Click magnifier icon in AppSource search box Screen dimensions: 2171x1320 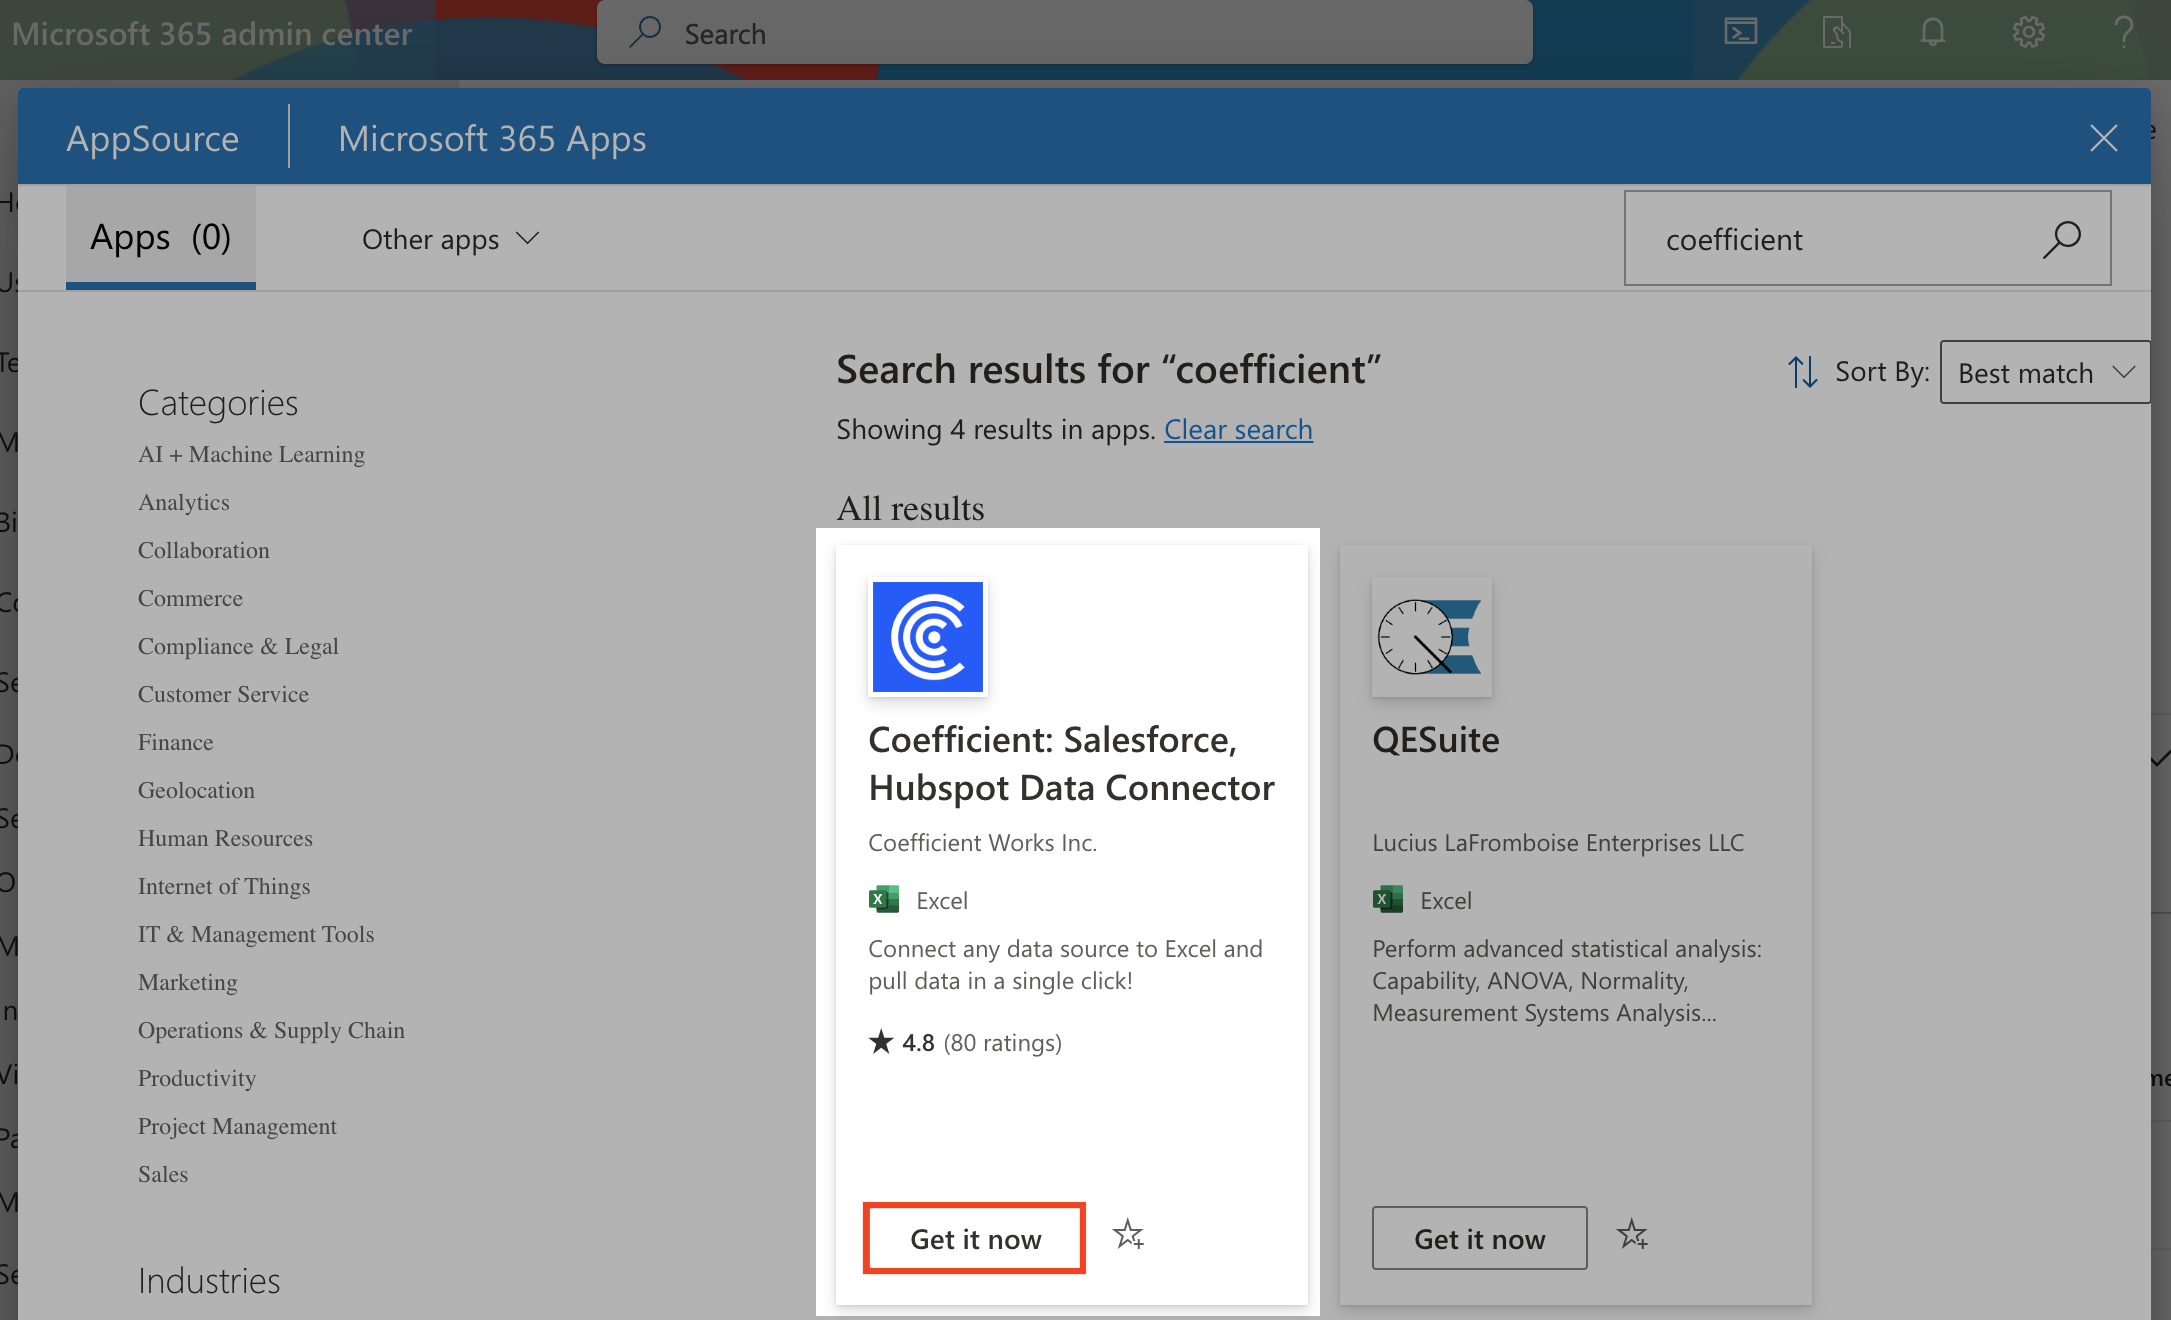[x=2062, y=240]
